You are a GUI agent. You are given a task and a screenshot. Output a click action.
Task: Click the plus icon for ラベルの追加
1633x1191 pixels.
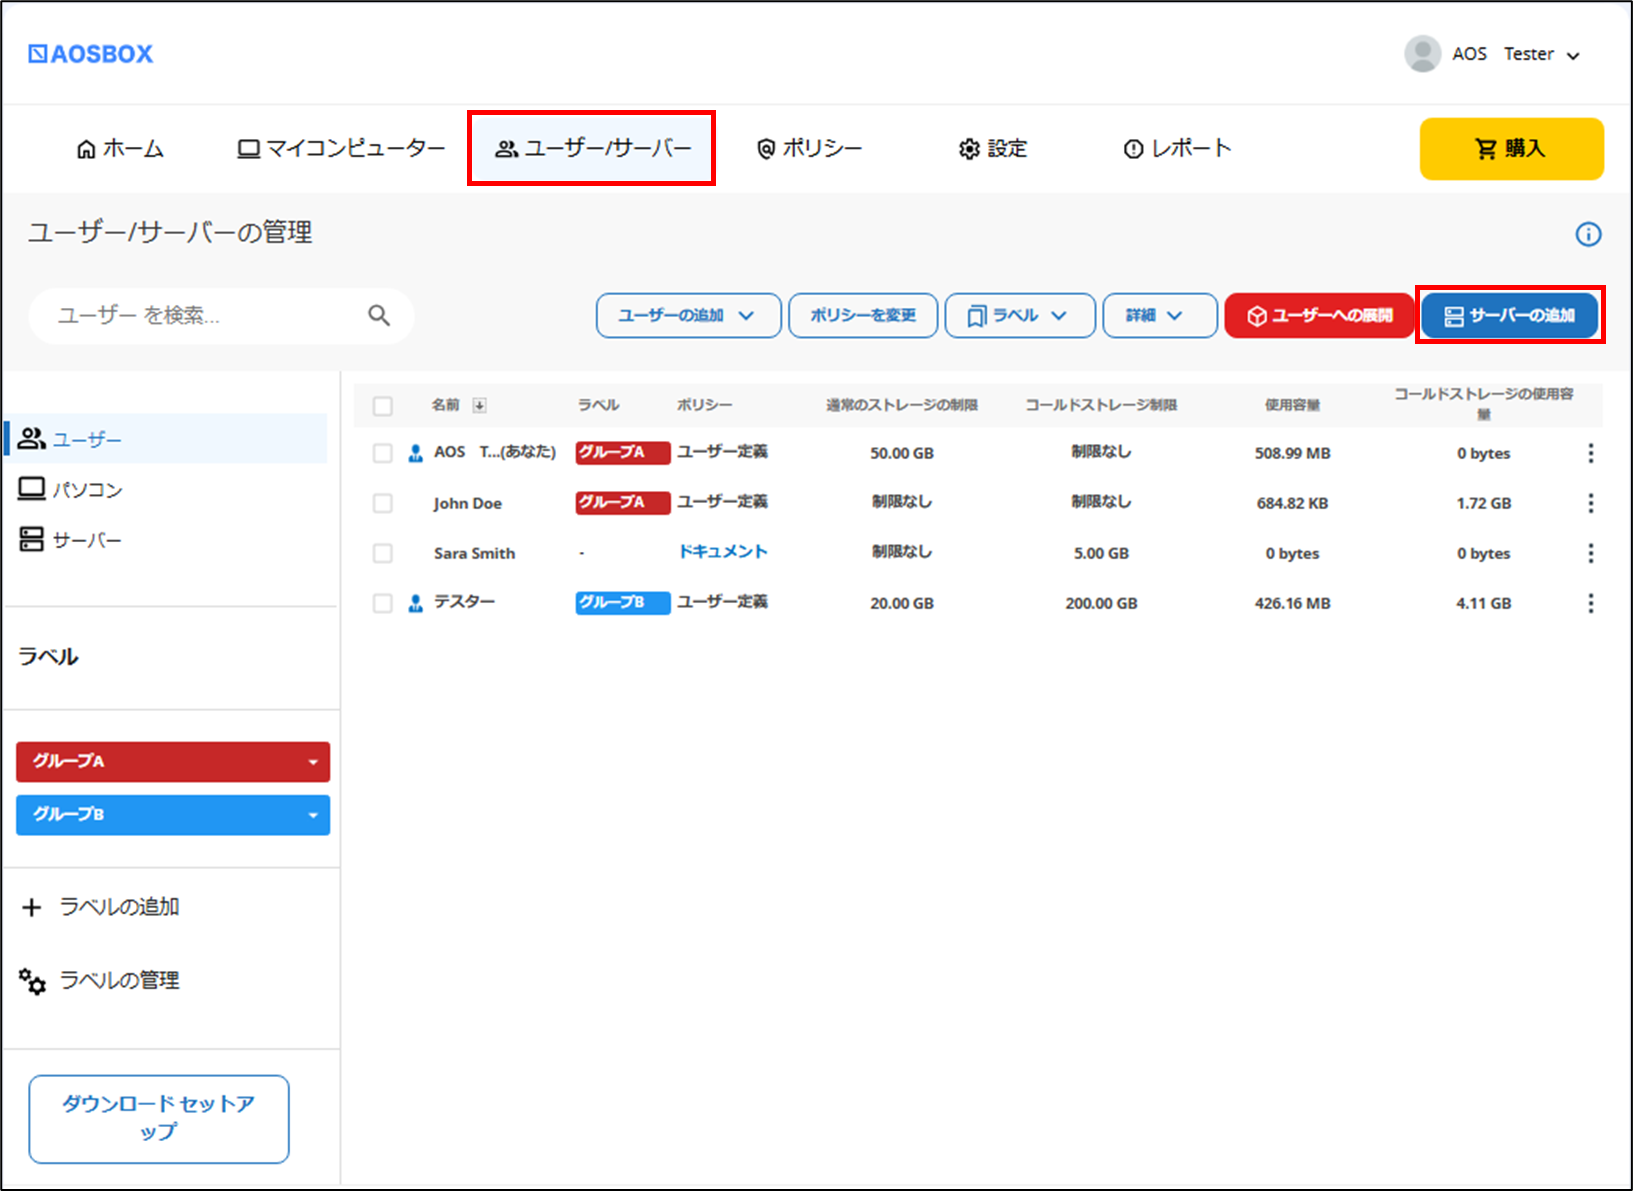tap(32, 907)
